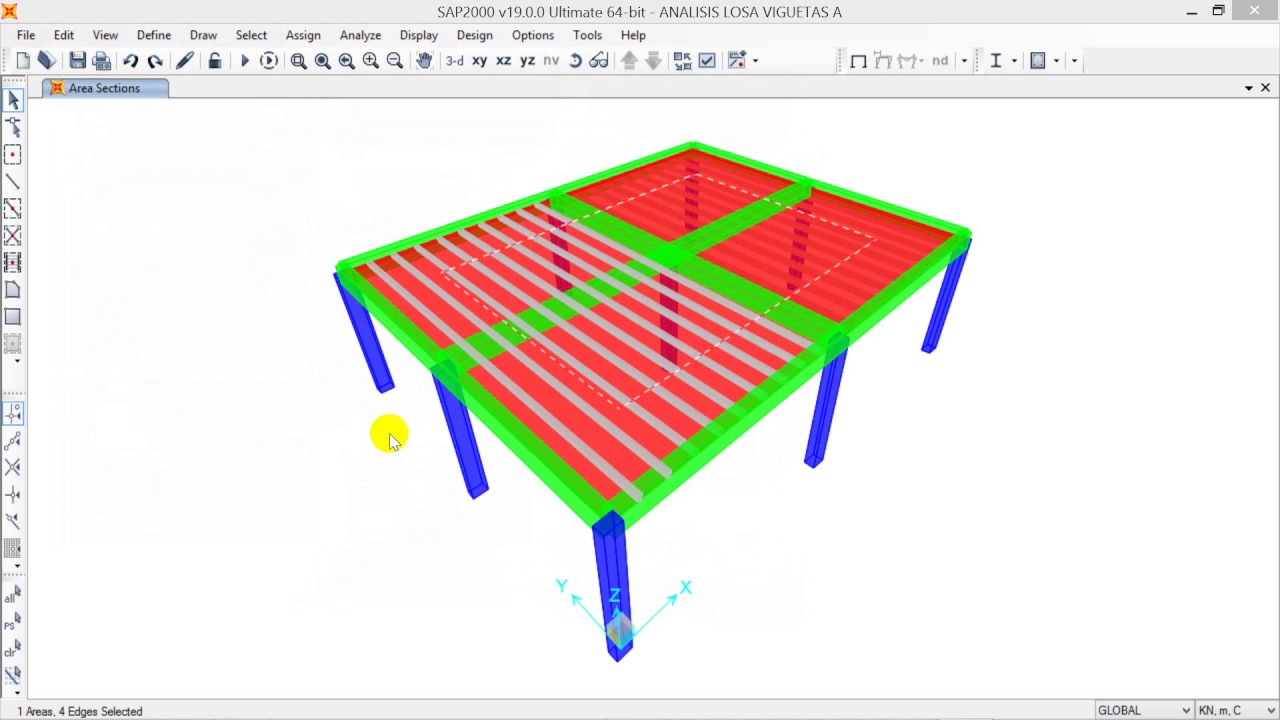
Task: Select the Area Sections view tab
Action: coord(105,88)
